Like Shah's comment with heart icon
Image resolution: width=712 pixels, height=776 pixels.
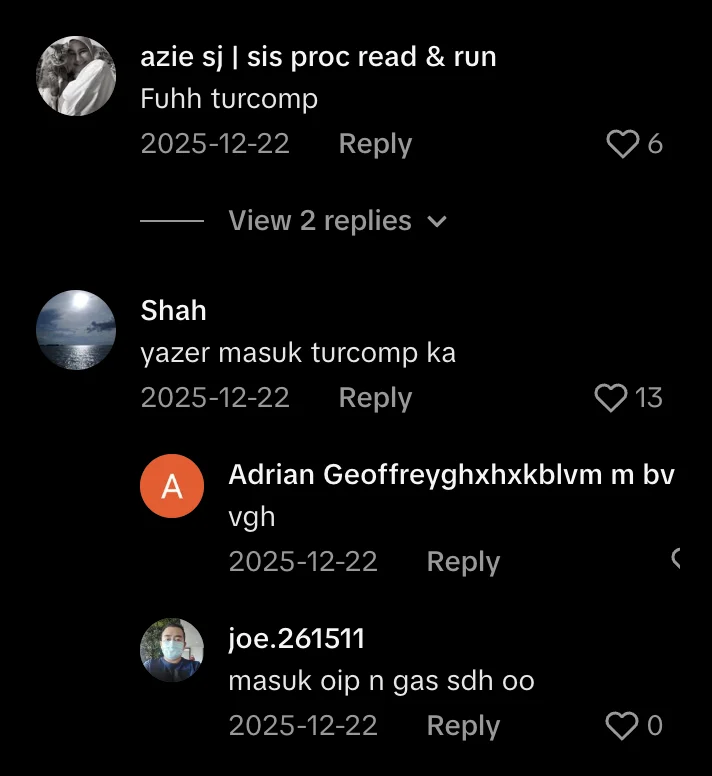tap(611, 398)
